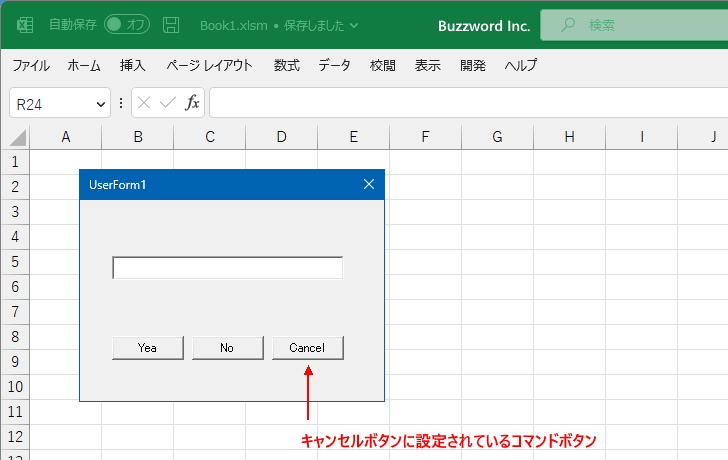Click the Select All corner triangle

pos(18,138)
